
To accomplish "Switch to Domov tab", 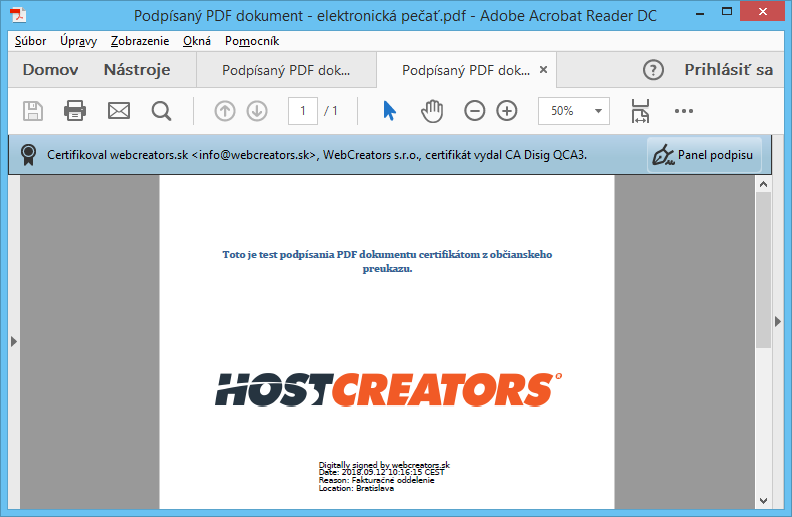I will (51, 70).
